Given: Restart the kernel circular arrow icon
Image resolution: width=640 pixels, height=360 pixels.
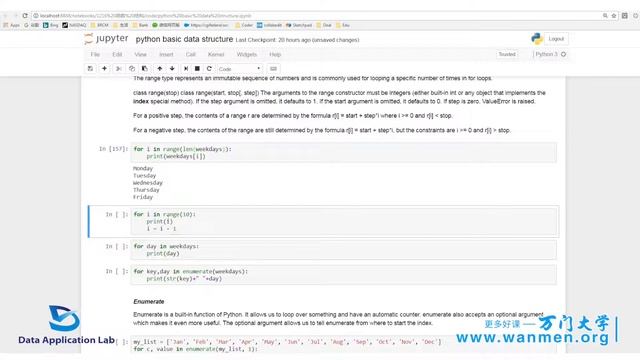Looking at the screenshot, I should (x=209, y=69).
